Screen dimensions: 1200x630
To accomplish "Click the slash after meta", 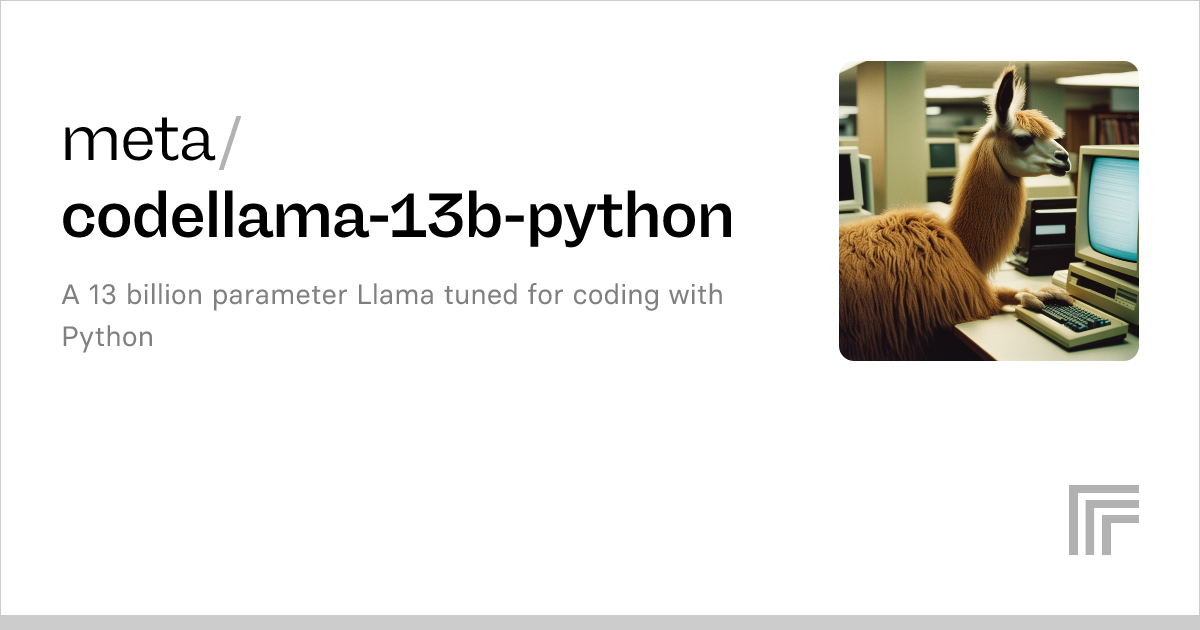I will [x=229, y=142].
